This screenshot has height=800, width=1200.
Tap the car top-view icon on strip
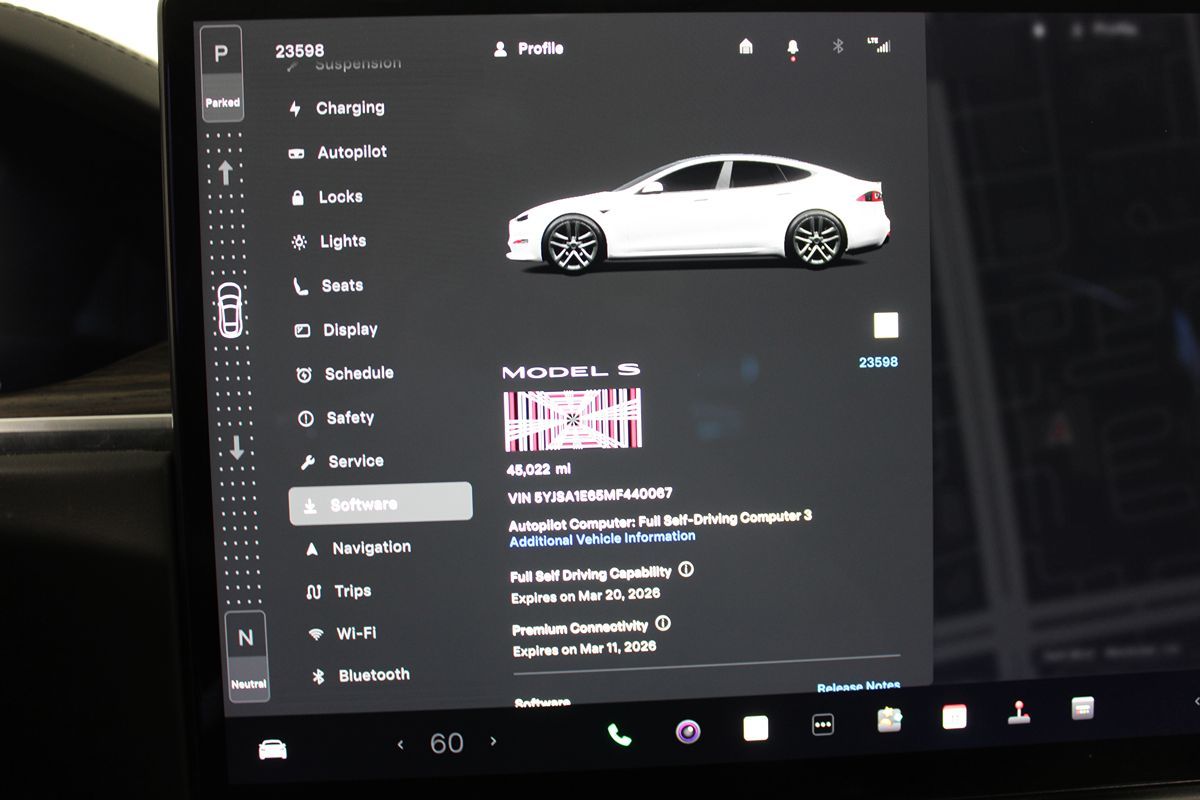point(230,309)
